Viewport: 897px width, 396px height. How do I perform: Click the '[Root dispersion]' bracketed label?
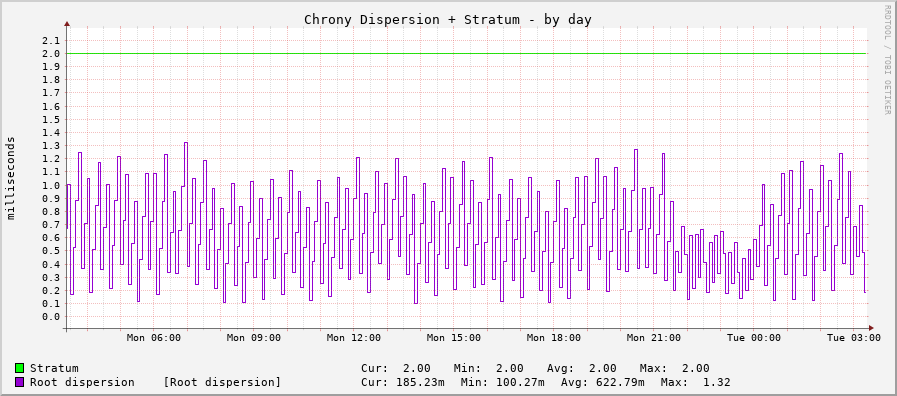222,382
